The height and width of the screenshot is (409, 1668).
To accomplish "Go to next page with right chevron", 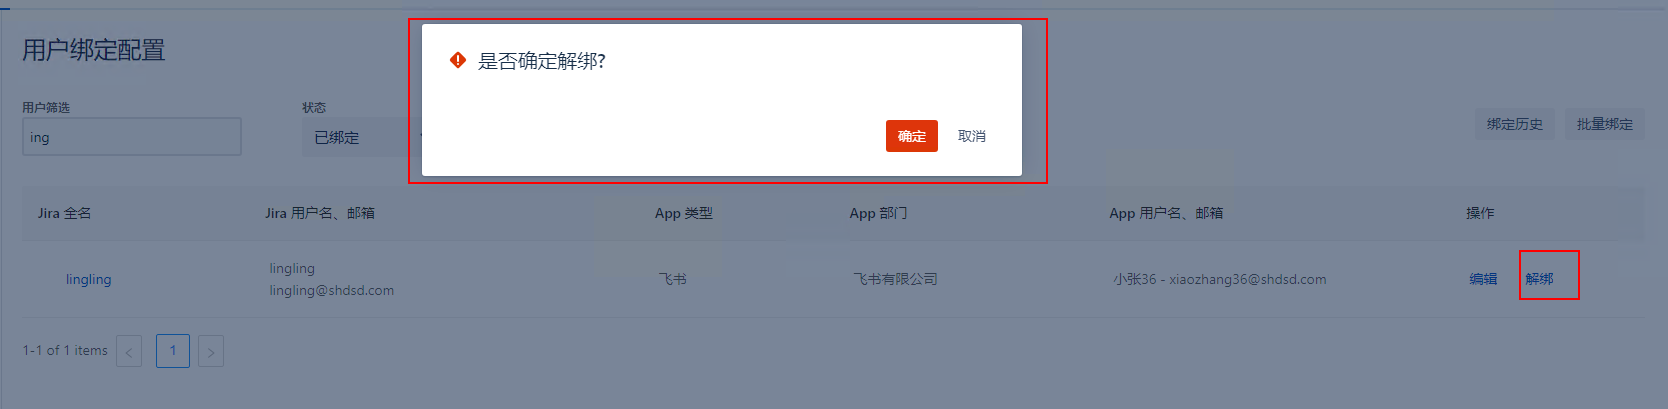I will click(211, 351).
